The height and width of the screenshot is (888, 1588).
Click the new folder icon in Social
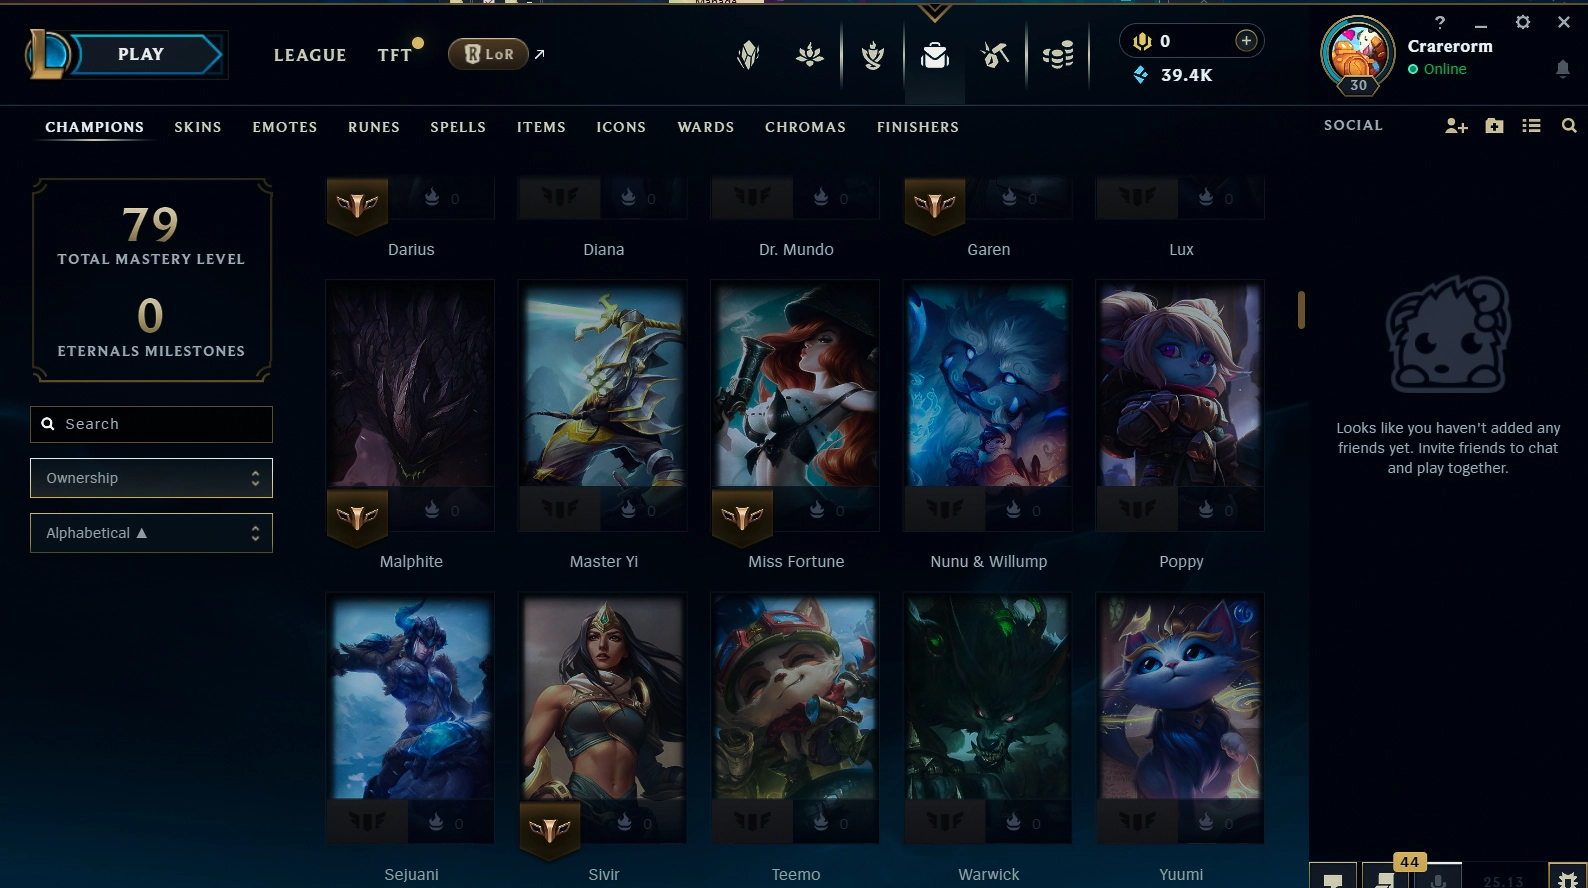[1494, 126]
